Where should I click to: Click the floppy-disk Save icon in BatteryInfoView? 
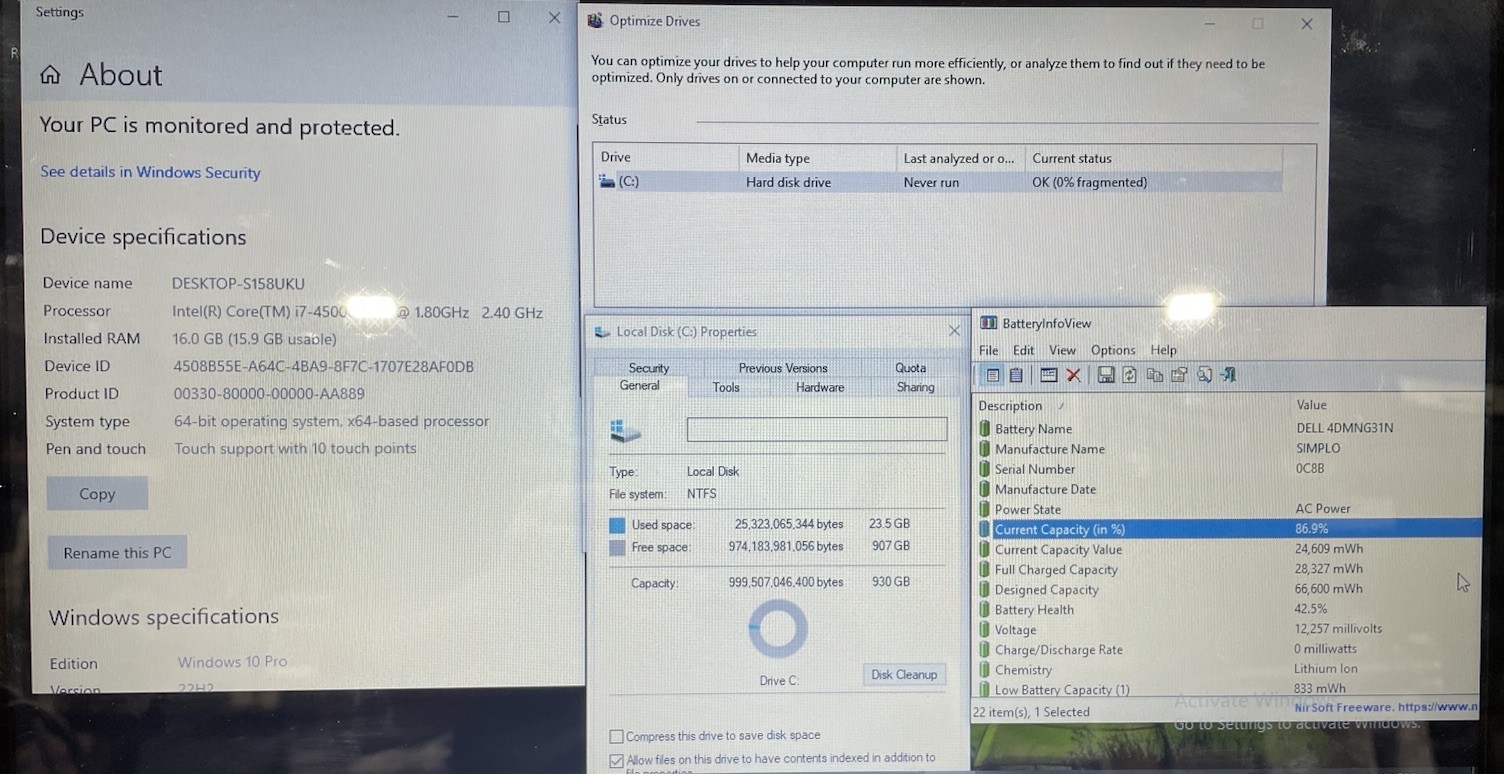pos(1105,375)
